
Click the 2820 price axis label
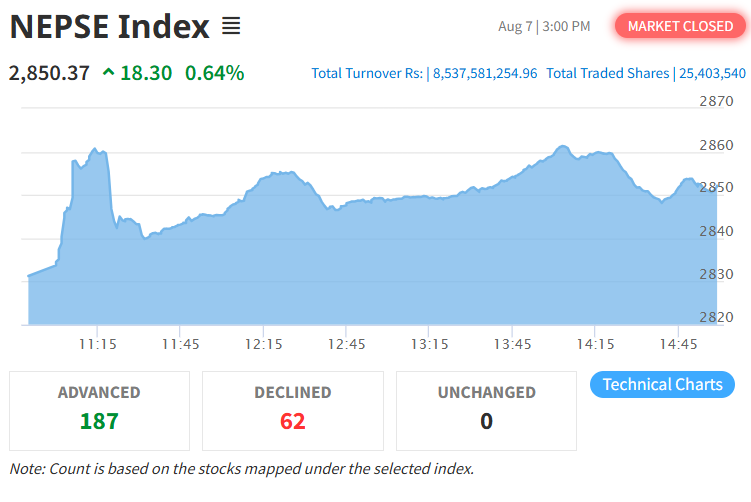pos(716,317)
